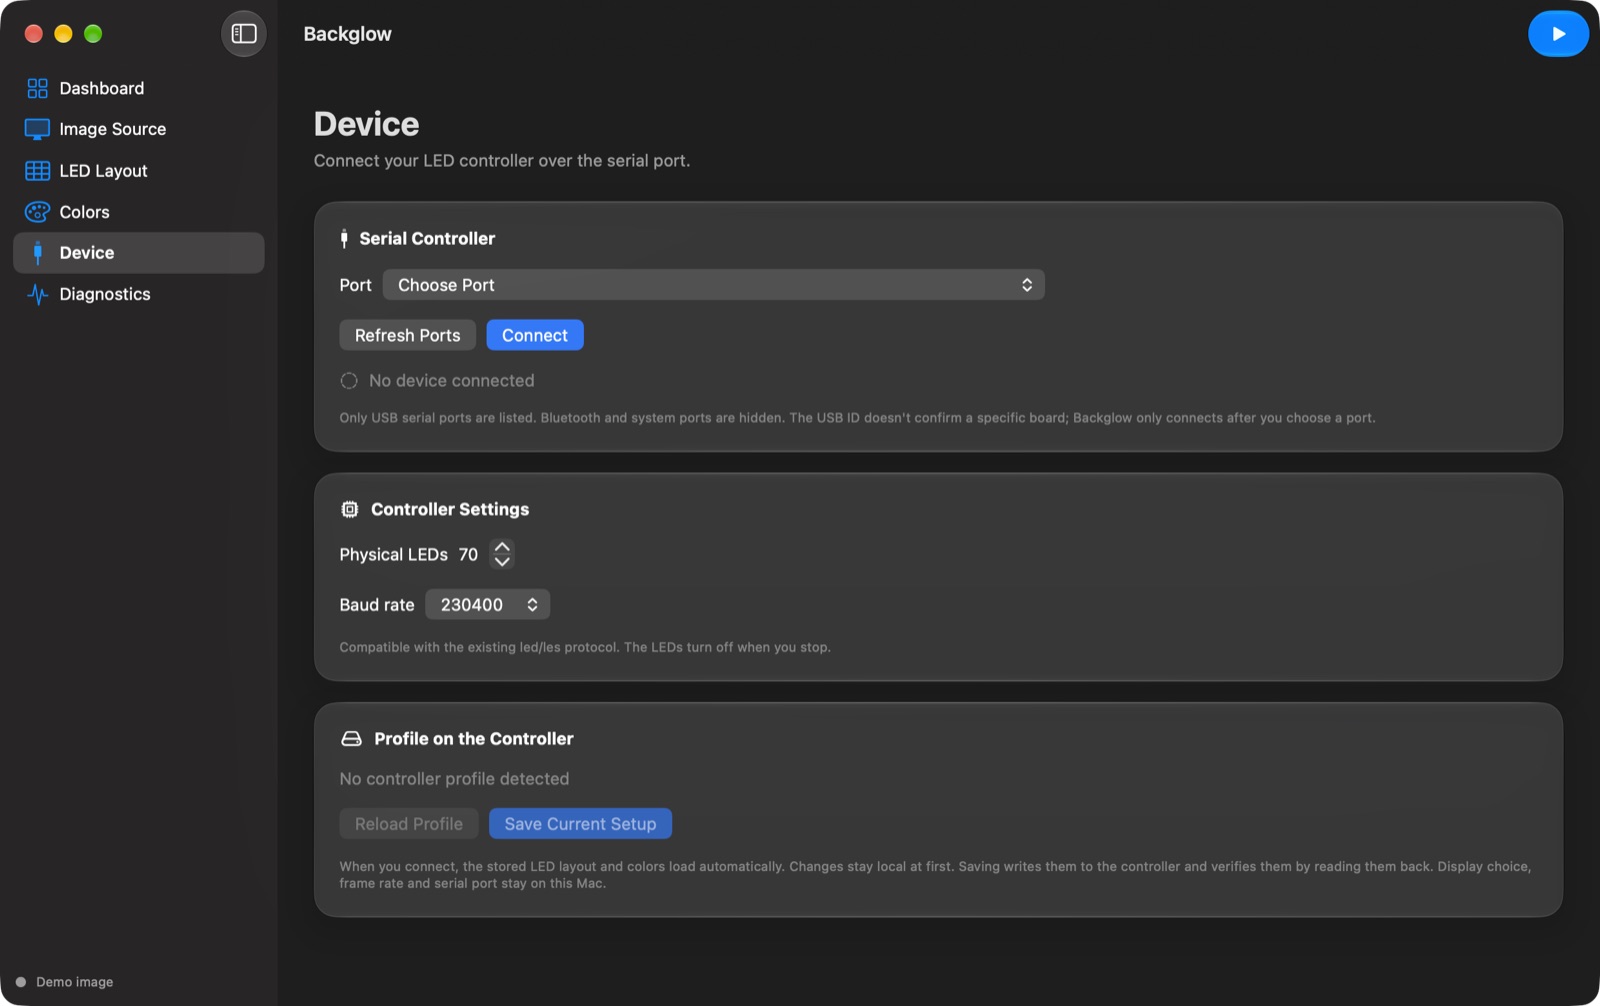Click the No controller profile detected text
Screen dimensions: 1600x1006
coord(454,779)
